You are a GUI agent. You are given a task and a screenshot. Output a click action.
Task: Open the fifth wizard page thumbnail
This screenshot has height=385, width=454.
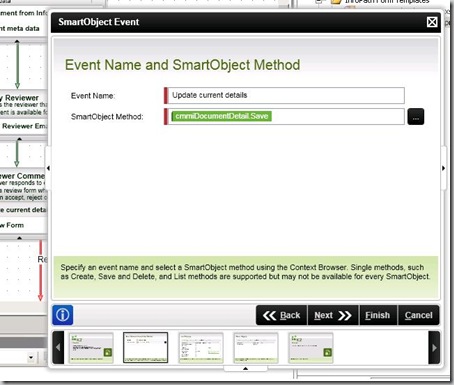click(x=311, y=348)
